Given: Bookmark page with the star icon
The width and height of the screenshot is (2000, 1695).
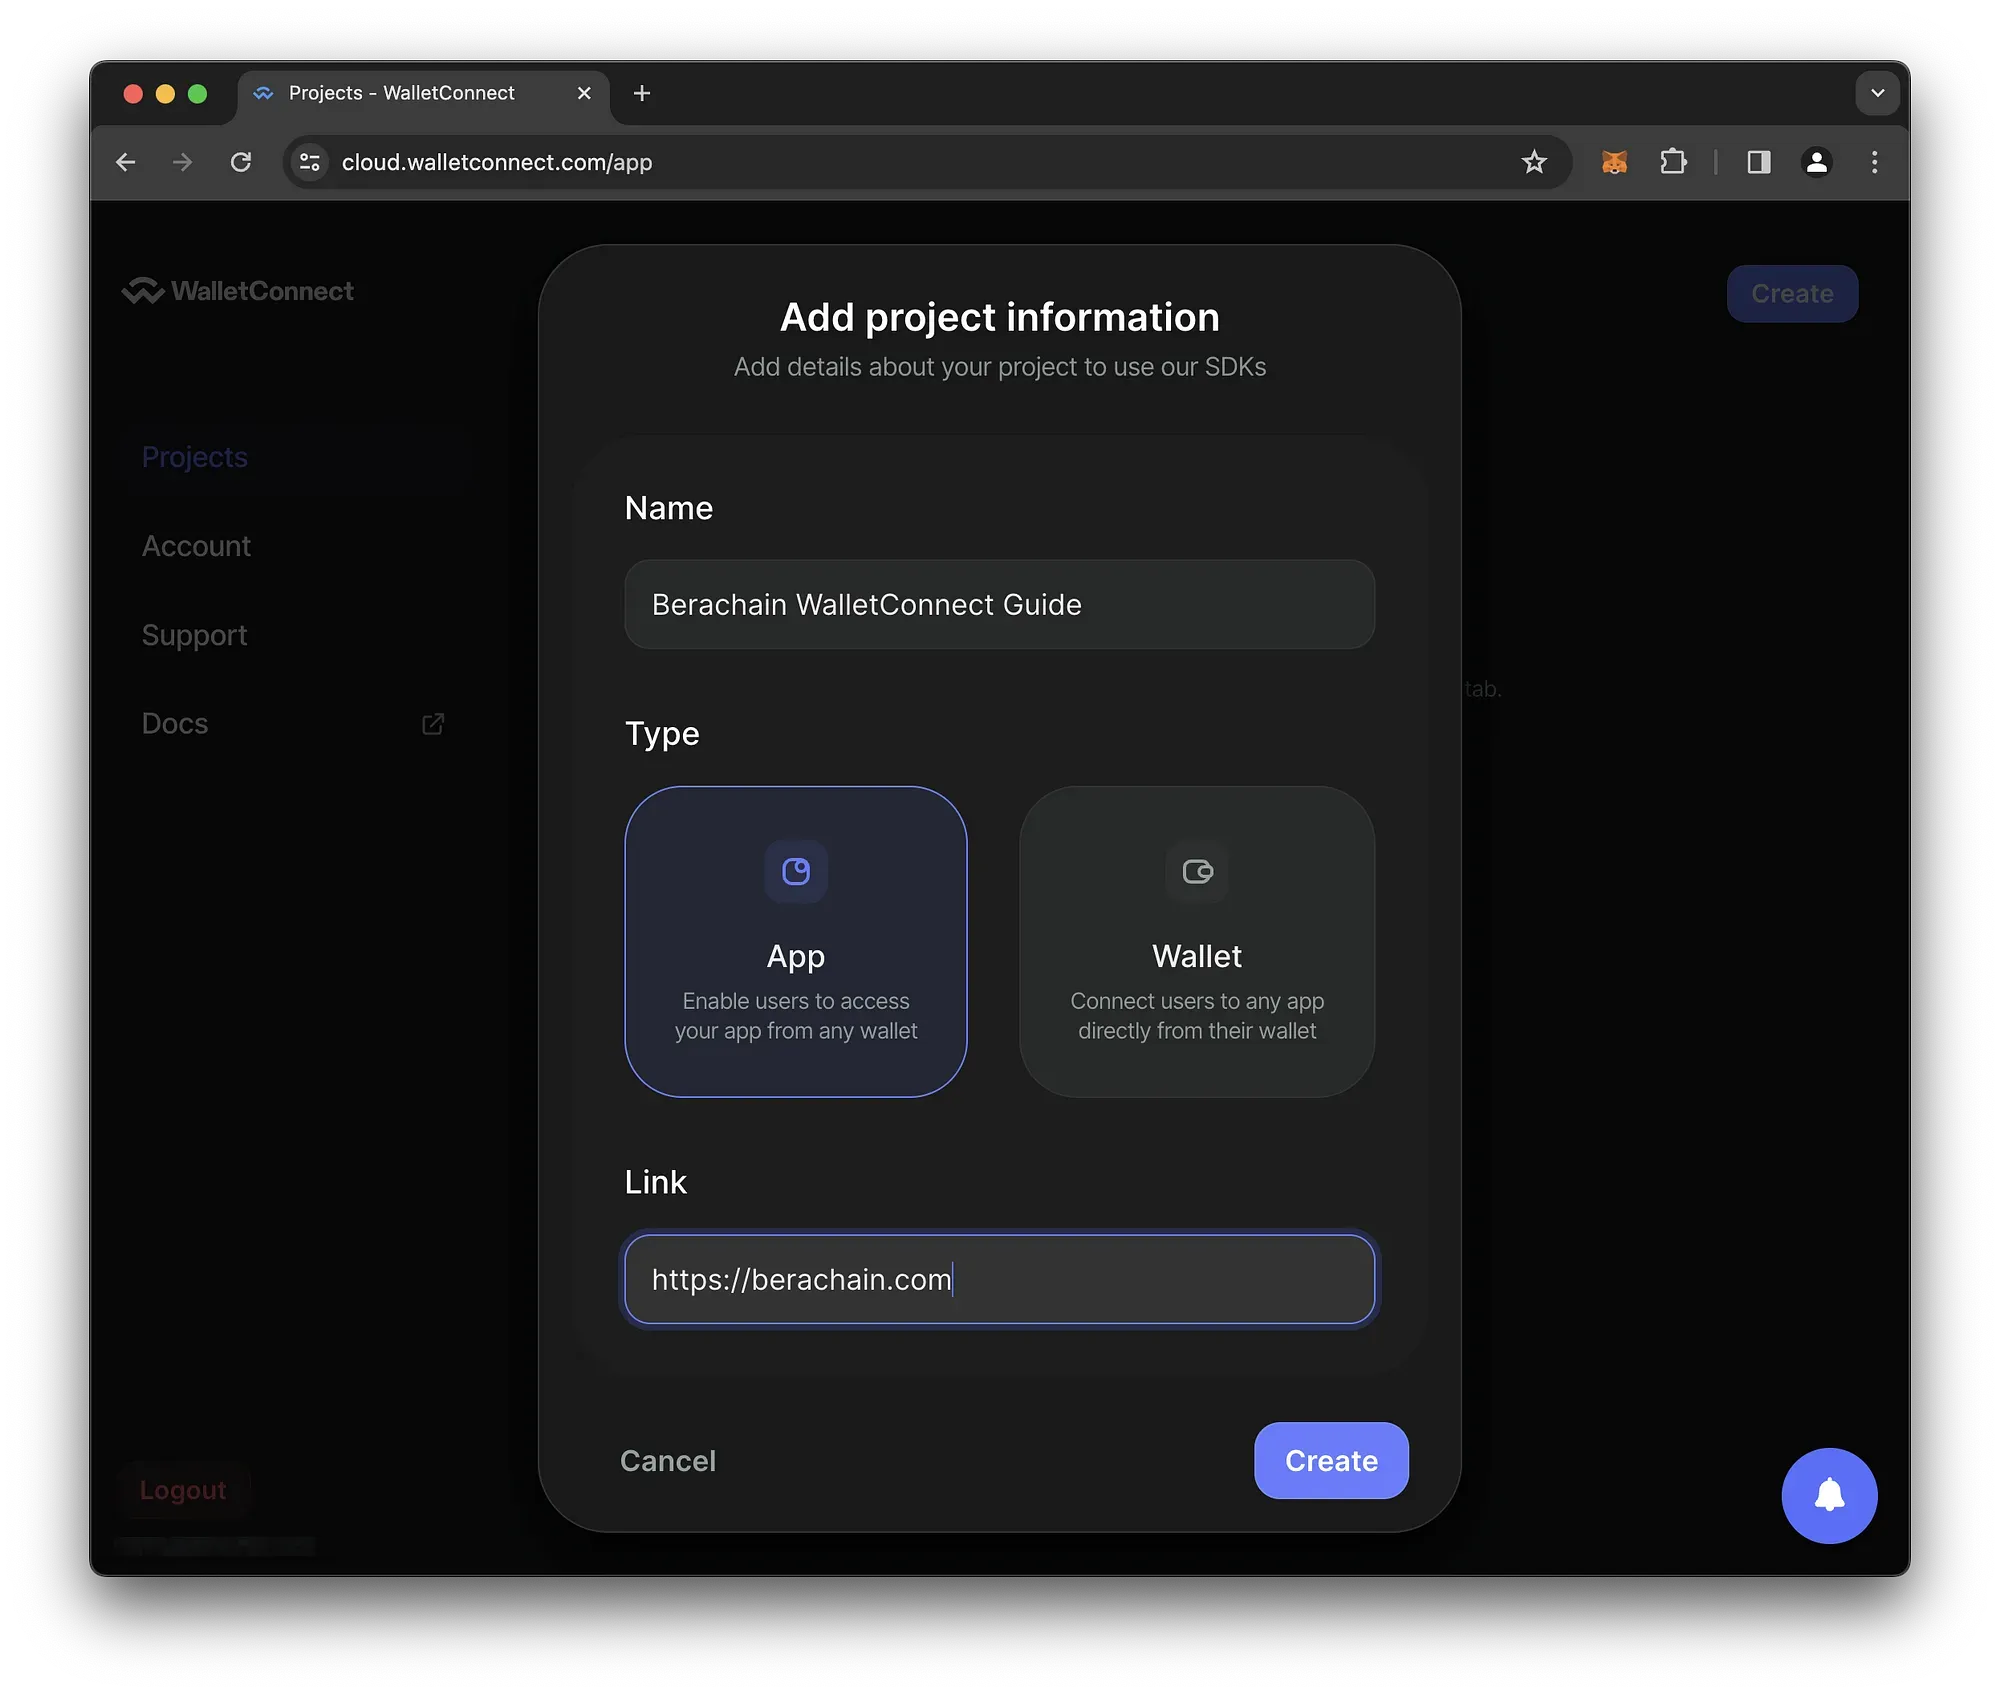Looking at the screenshot, I should click(1534, 162).
